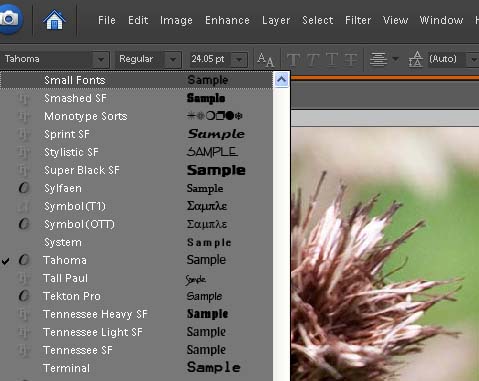Open the Edit menu

coord(138,20)
